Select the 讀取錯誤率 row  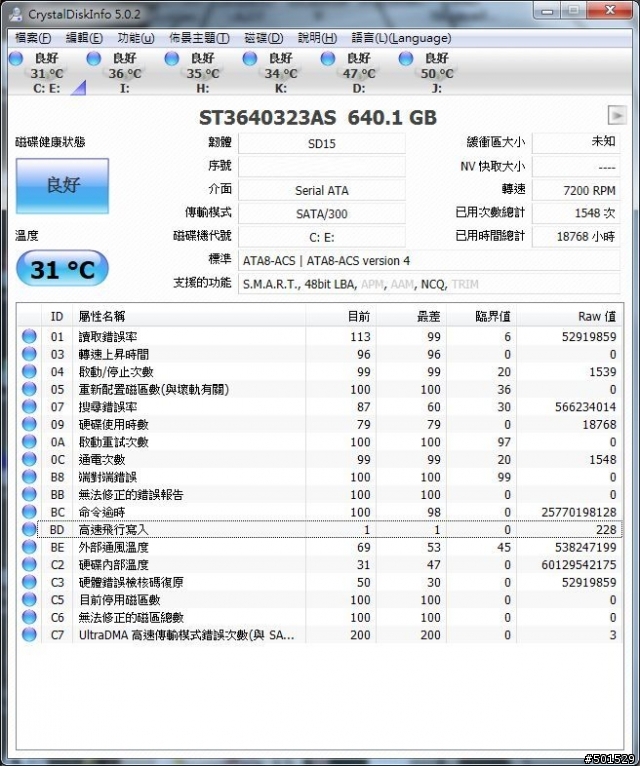click(320, 337)
